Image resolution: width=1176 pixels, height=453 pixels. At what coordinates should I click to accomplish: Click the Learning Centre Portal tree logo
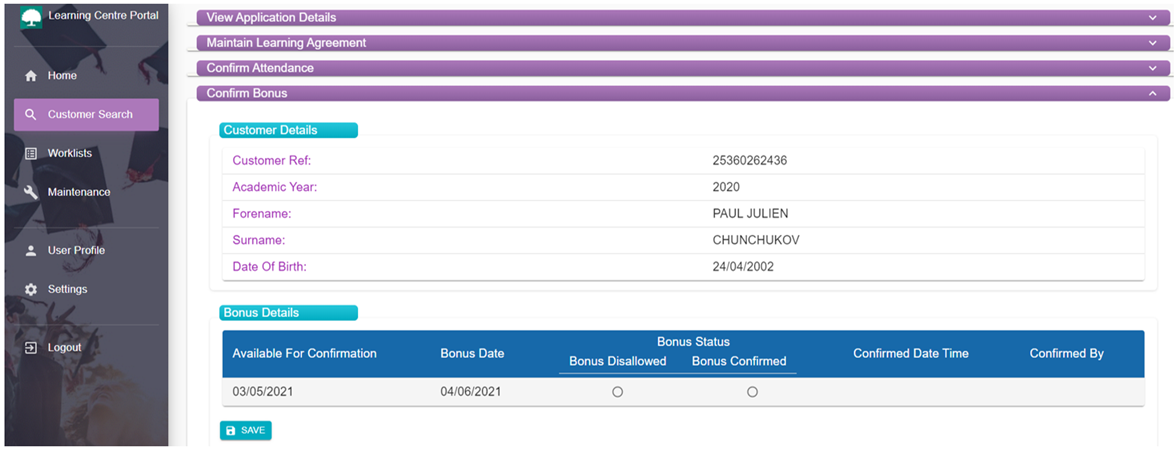tap(31, 18)
